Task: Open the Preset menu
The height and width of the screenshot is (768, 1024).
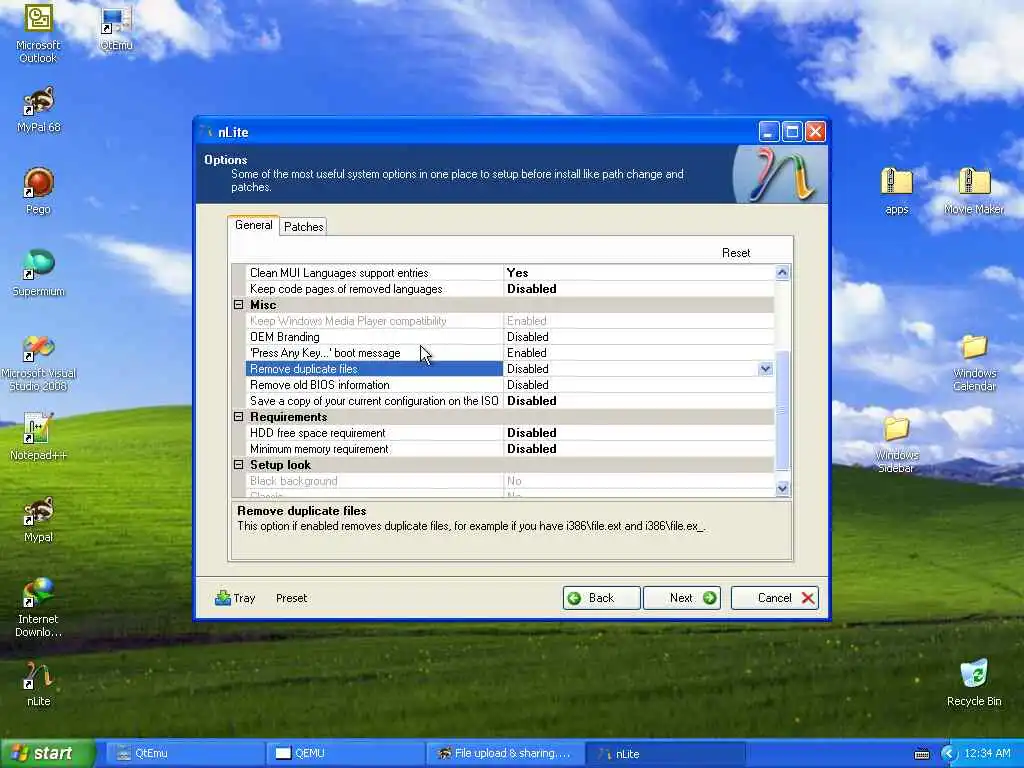Action: pyautogui.click(x=291, y=598)
